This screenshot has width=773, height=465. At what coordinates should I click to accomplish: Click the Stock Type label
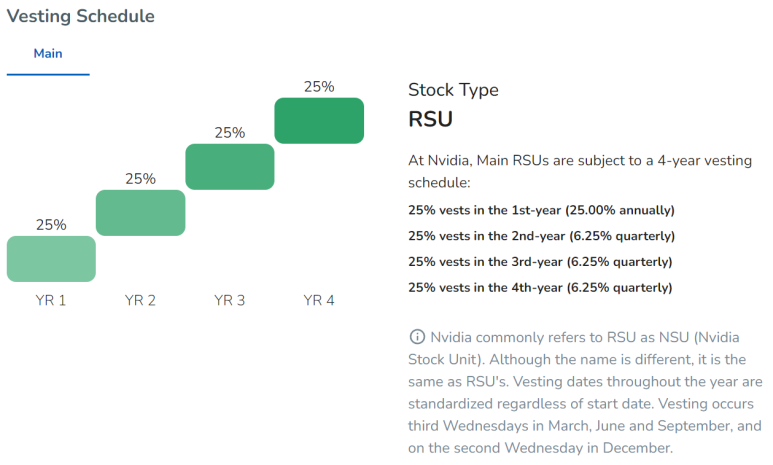tap(453, 90)
